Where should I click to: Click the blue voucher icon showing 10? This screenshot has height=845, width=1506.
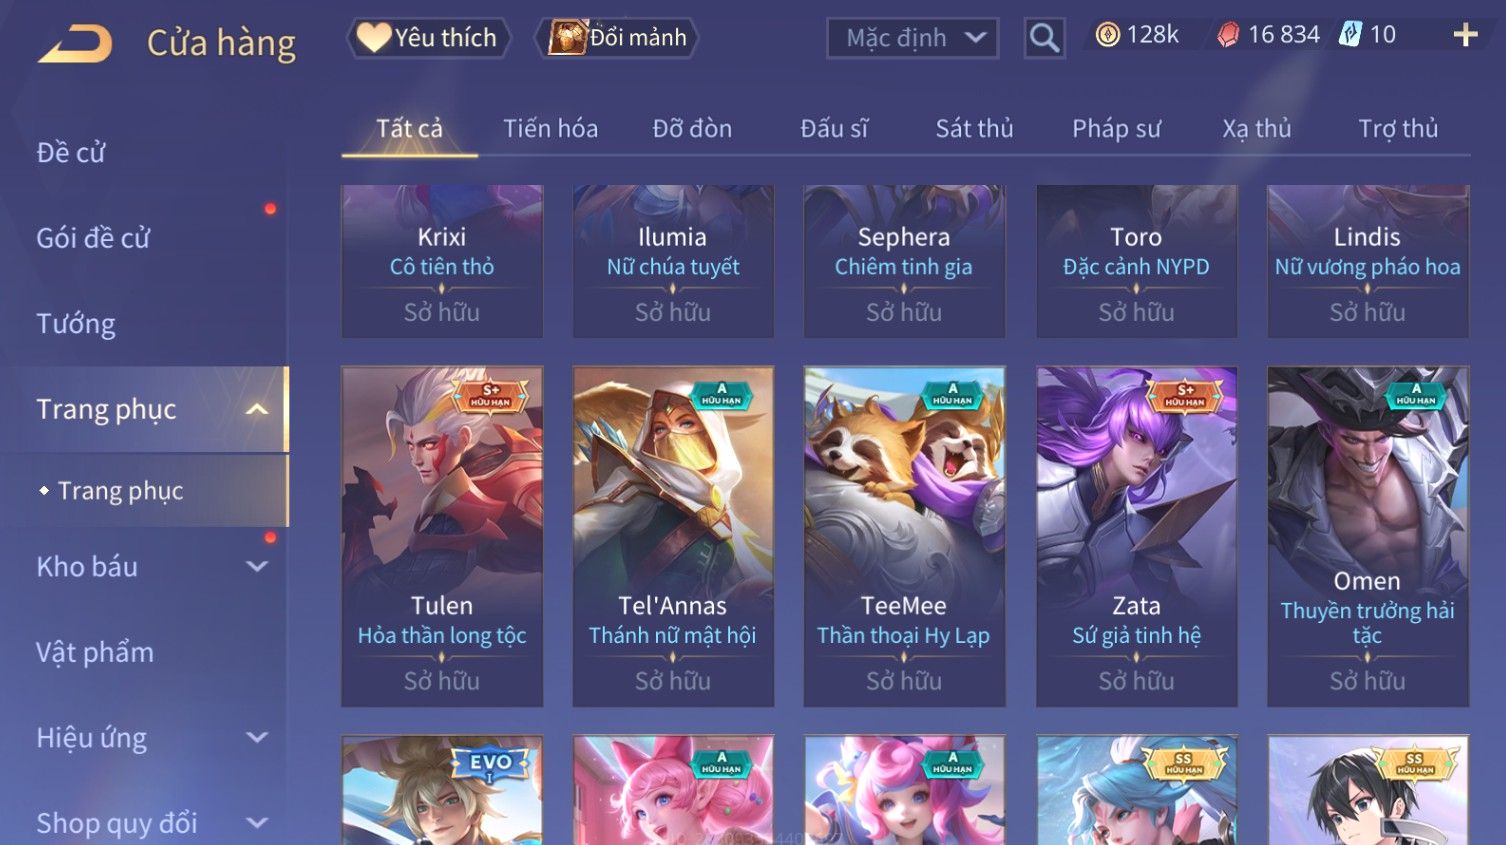tap(1350, 35)
